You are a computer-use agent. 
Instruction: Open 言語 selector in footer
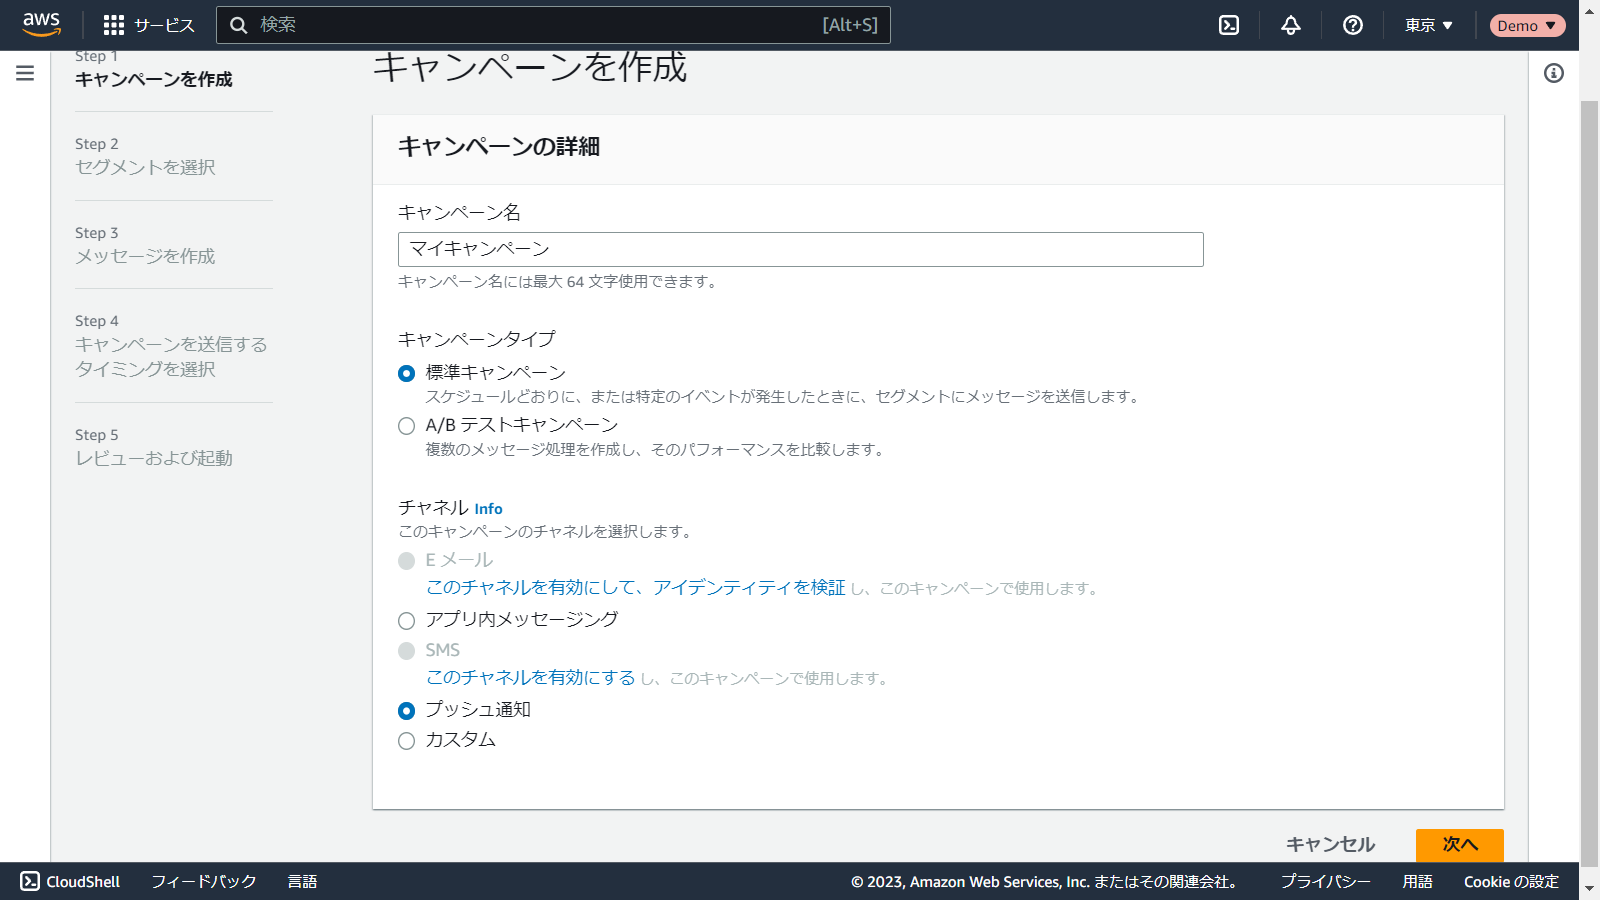302,881
